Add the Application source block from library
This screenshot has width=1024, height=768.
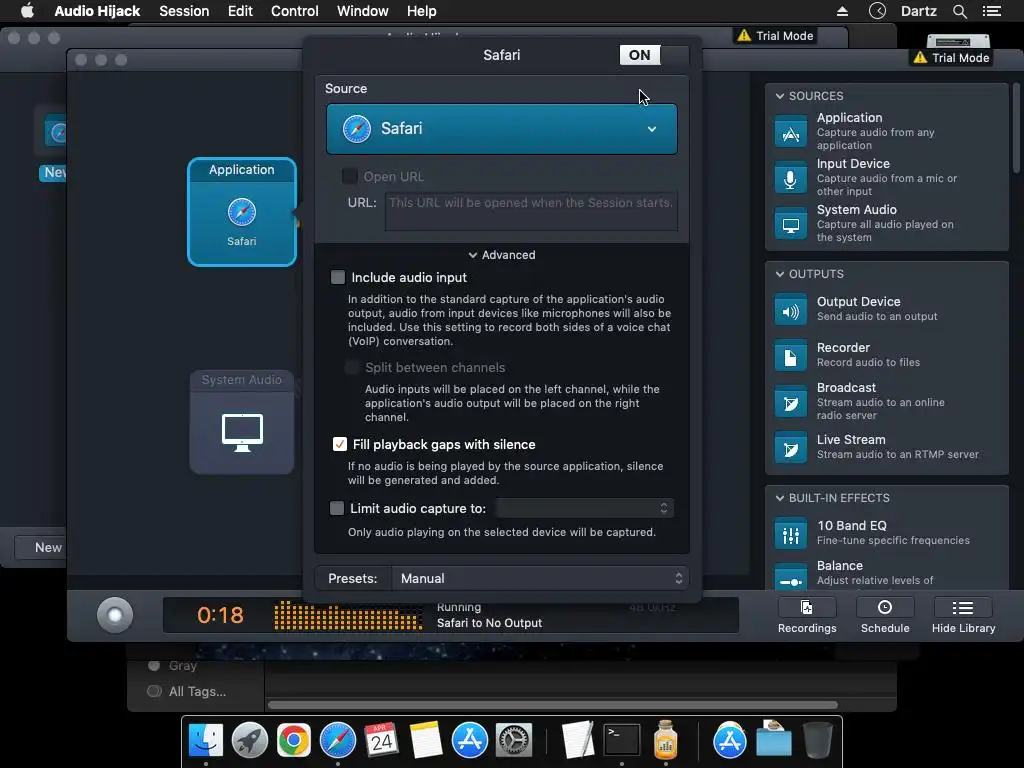[x=886, y=131]
